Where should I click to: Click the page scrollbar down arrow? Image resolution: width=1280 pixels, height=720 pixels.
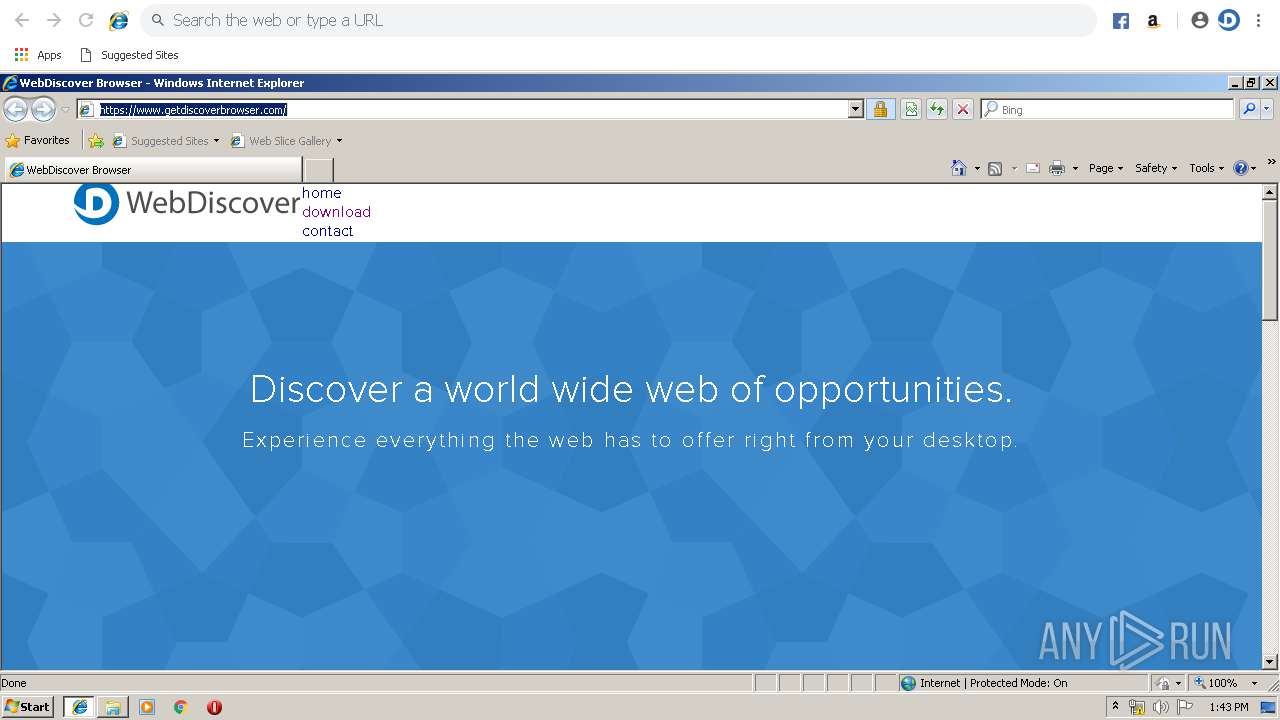pos(1270,661)
